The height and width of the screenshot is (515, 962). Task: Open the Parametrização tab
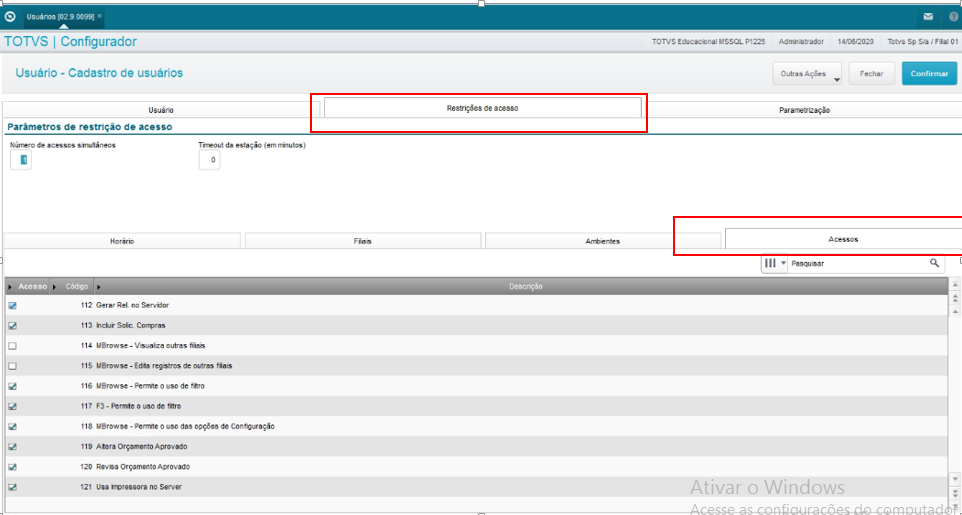click(x=804, y=110)
